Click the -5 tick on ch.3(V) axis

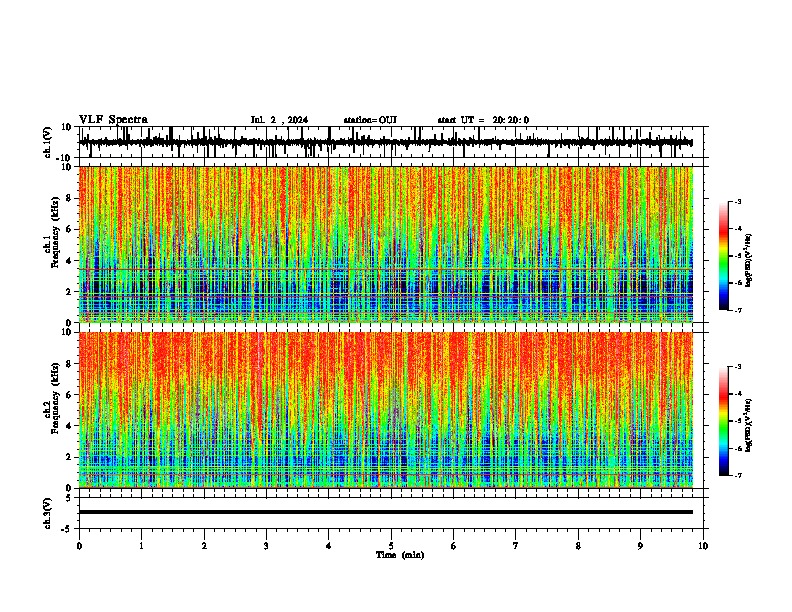pos(68,529)
